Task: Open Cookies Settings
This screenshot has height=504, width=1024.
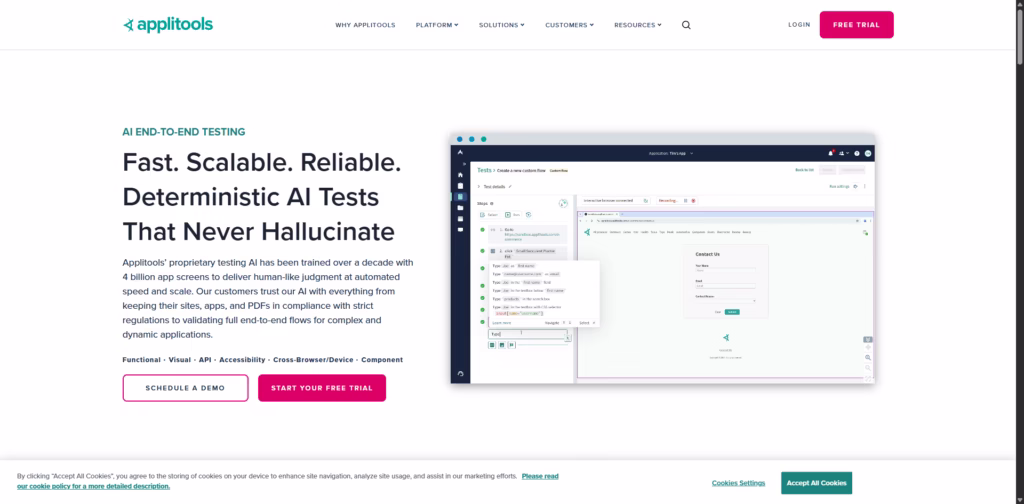Action: click(738, 483)
